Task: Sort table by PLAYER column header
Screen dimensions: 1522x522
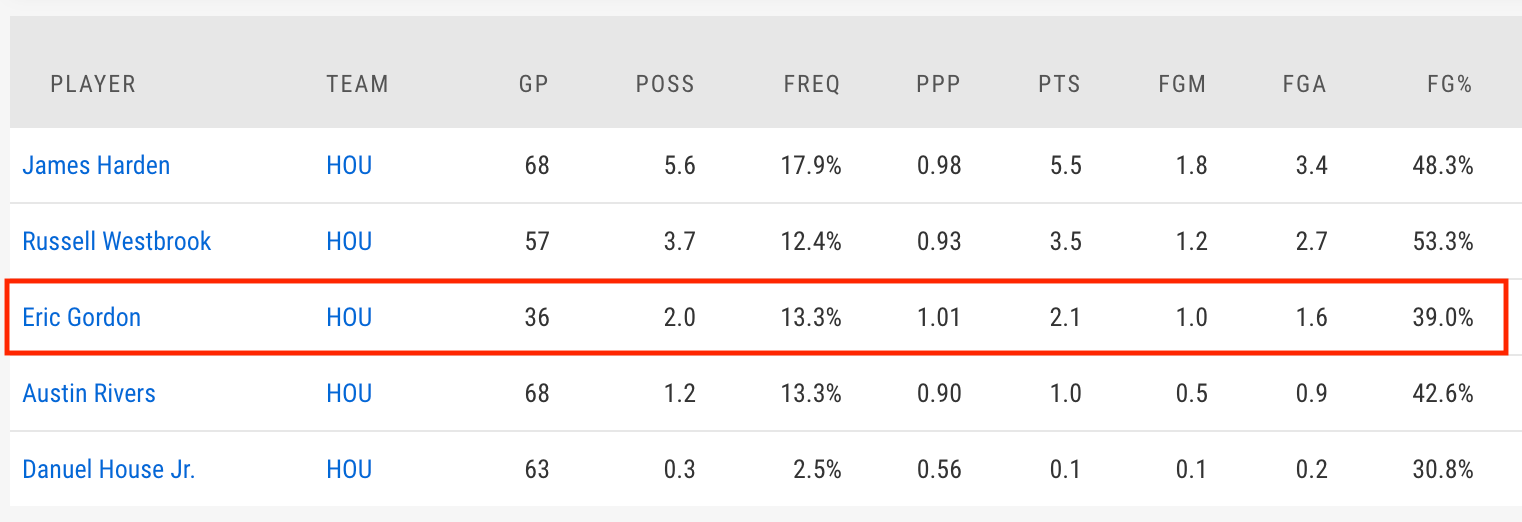Action: click(93, 84)
